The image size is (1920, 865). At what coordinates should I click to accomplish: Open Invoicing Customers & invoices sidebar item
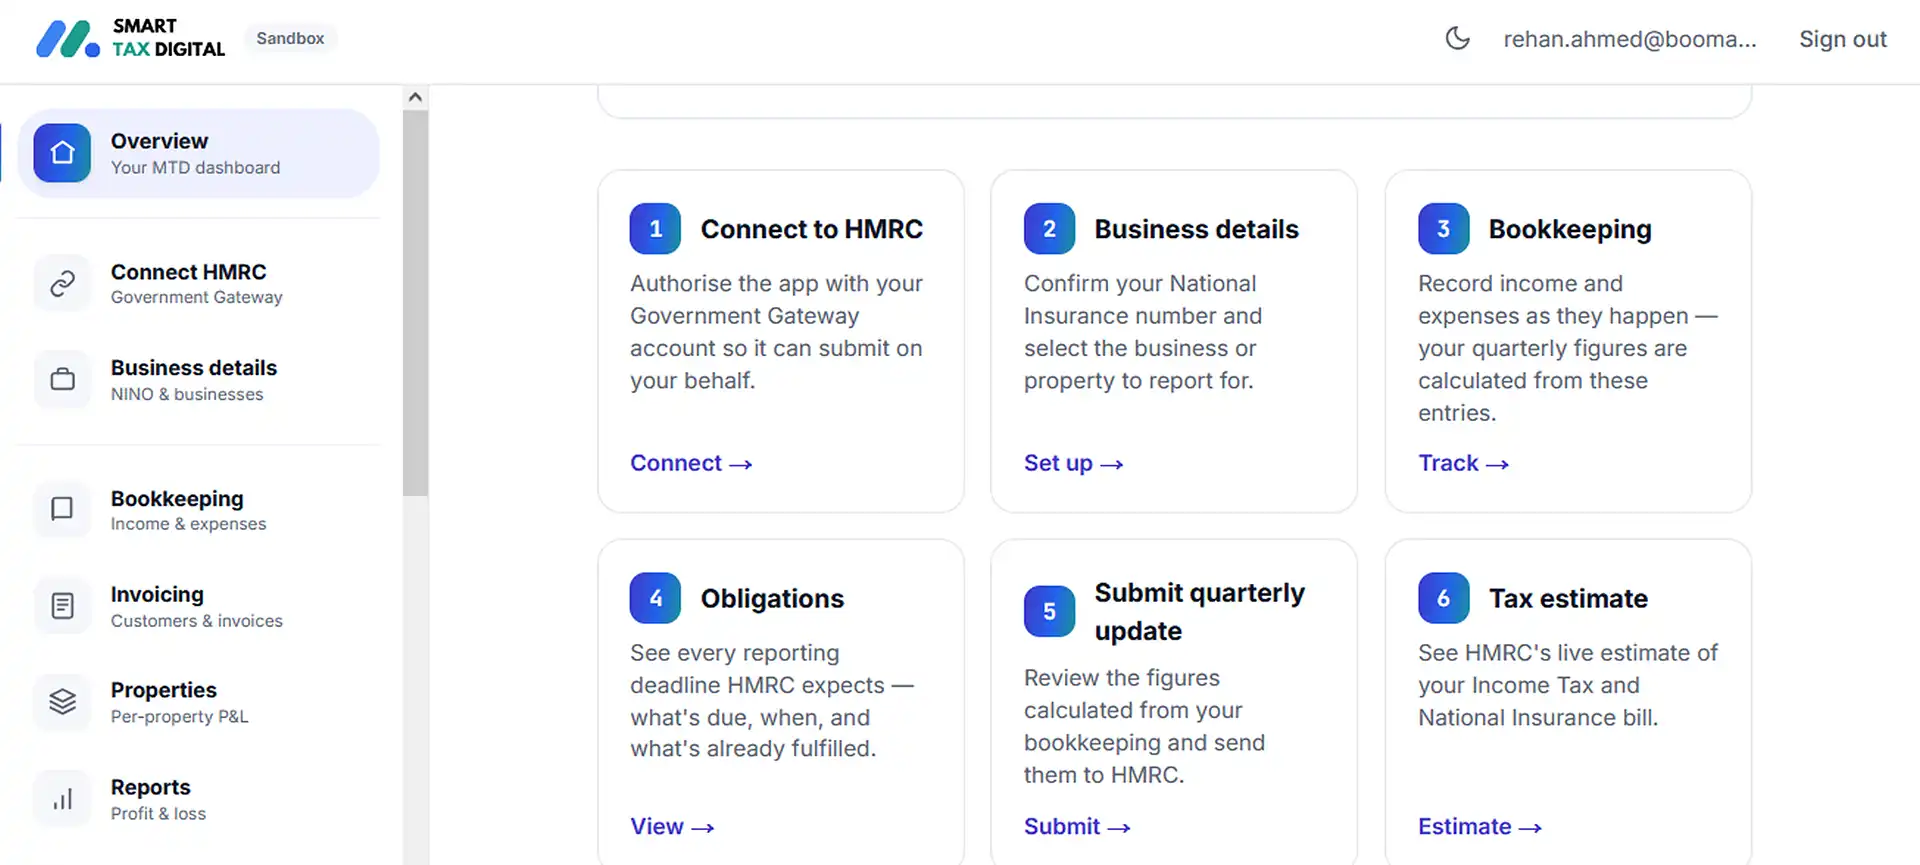(199, 606)
